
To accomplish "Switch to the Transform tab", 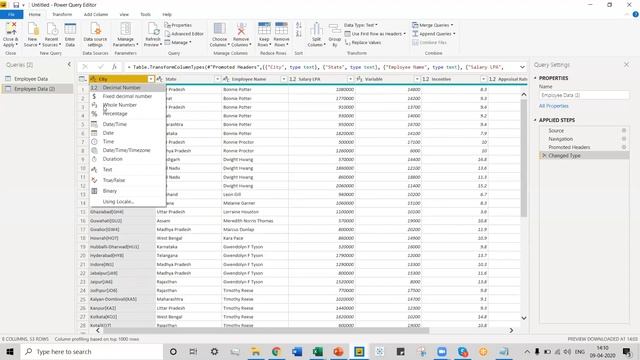I will 62,14.
